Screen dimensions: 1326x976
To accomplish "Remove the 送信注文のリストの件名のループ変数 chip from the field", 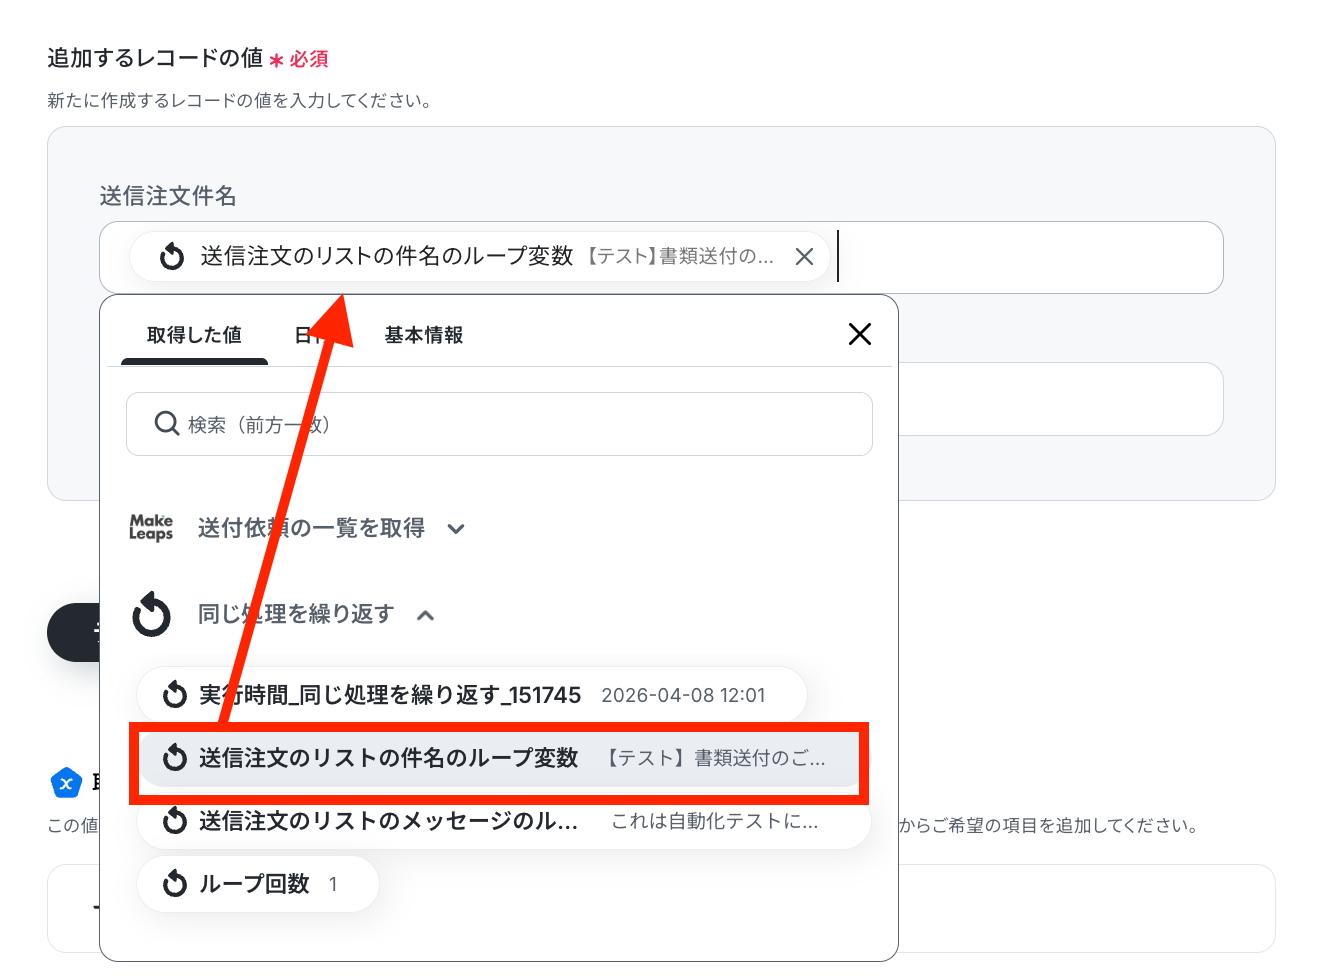I will [x=804, y=257].
